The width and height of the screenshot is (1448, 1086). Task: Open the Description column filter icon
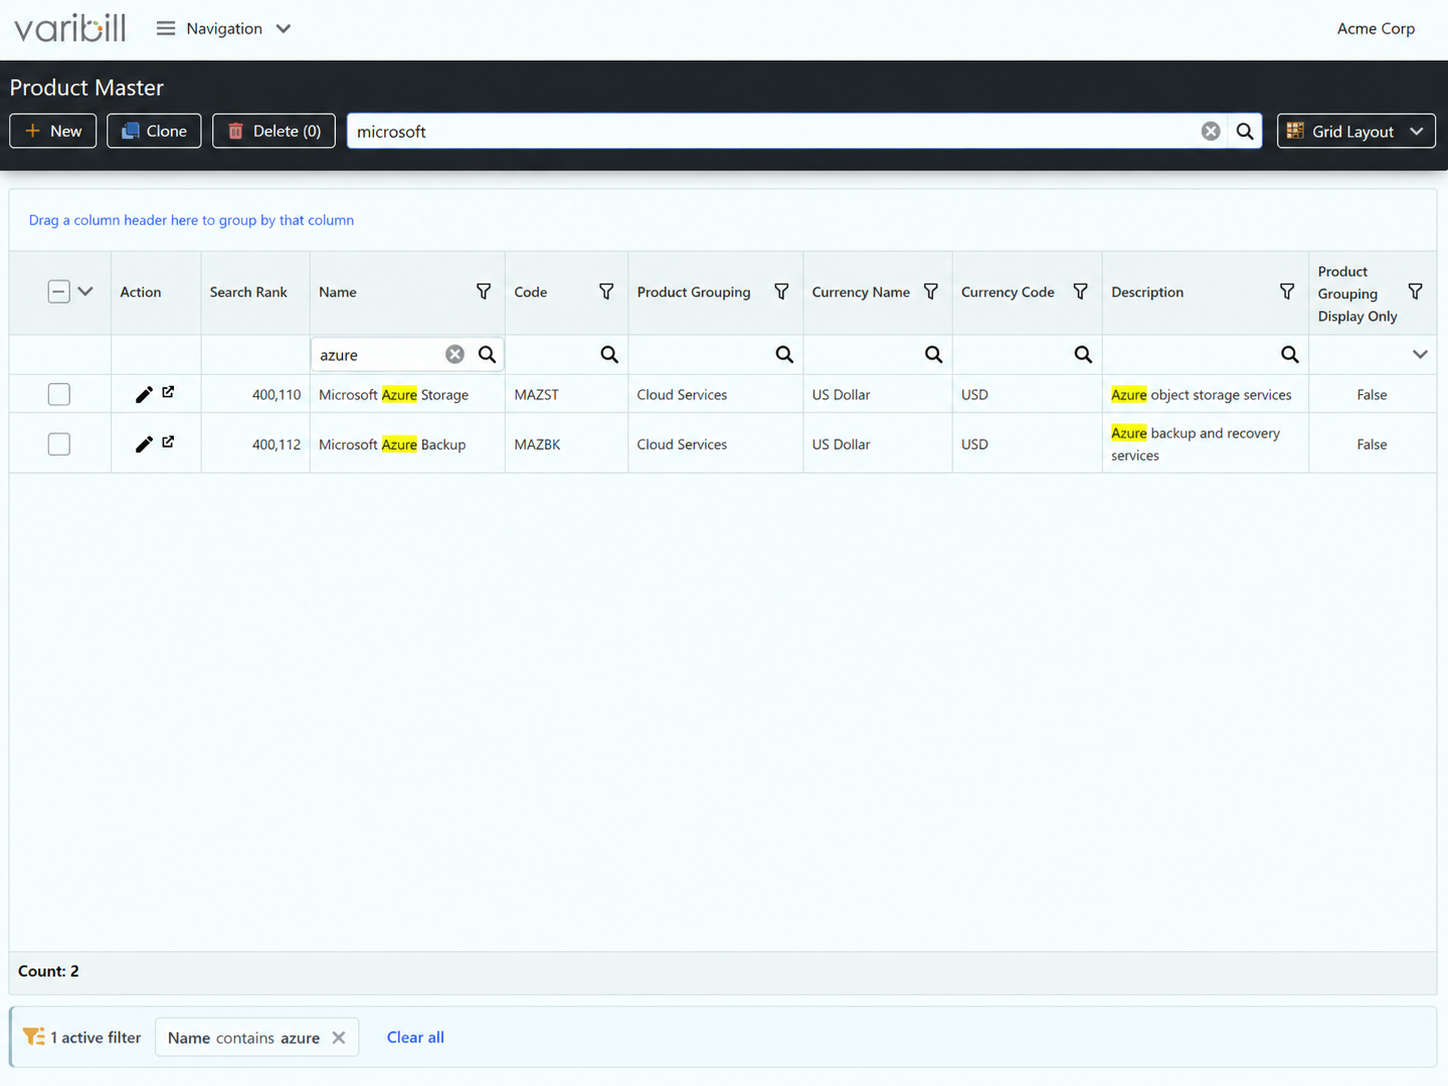(1287, 291)
